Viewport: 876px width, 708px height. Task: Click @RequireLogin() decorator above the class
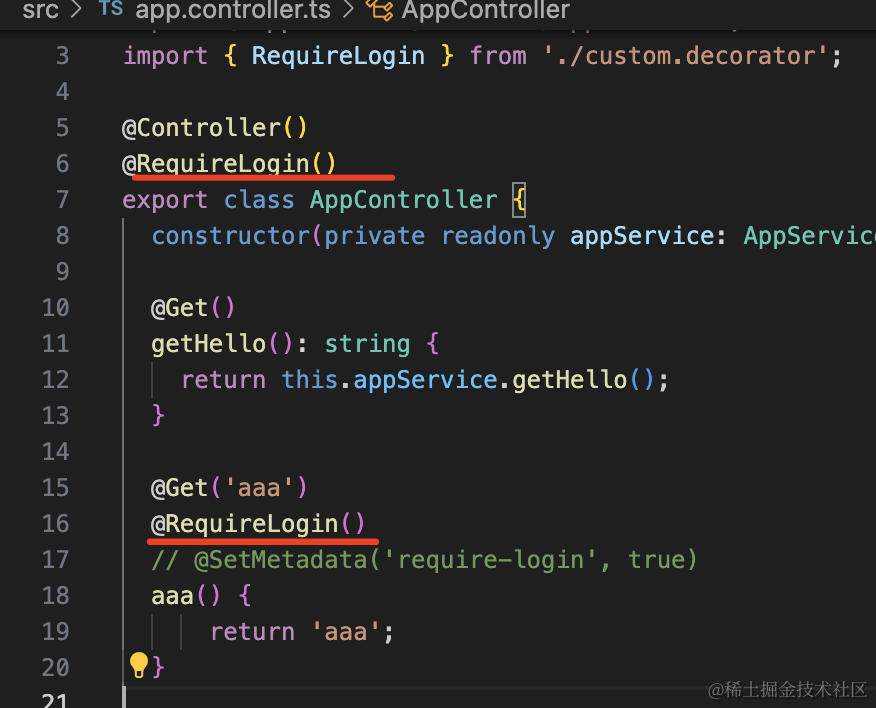(229, 163)
